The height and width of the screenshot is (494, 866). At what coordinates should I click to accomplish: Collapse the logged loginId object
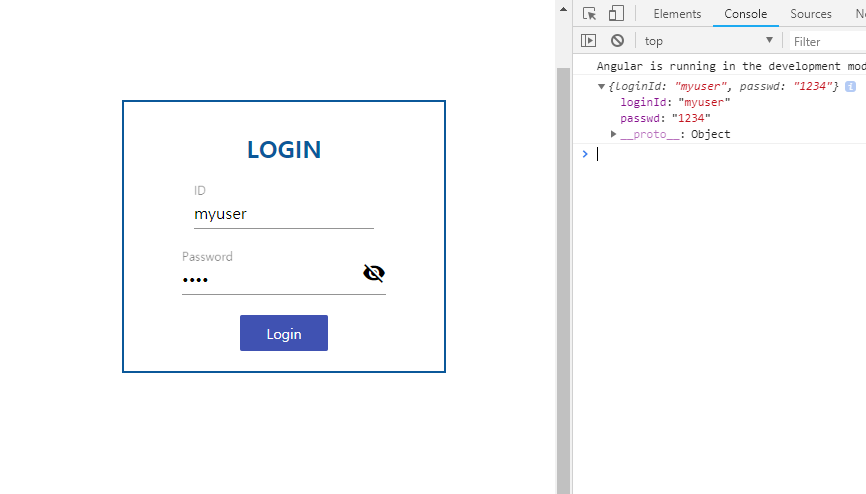tap(601, 87)
